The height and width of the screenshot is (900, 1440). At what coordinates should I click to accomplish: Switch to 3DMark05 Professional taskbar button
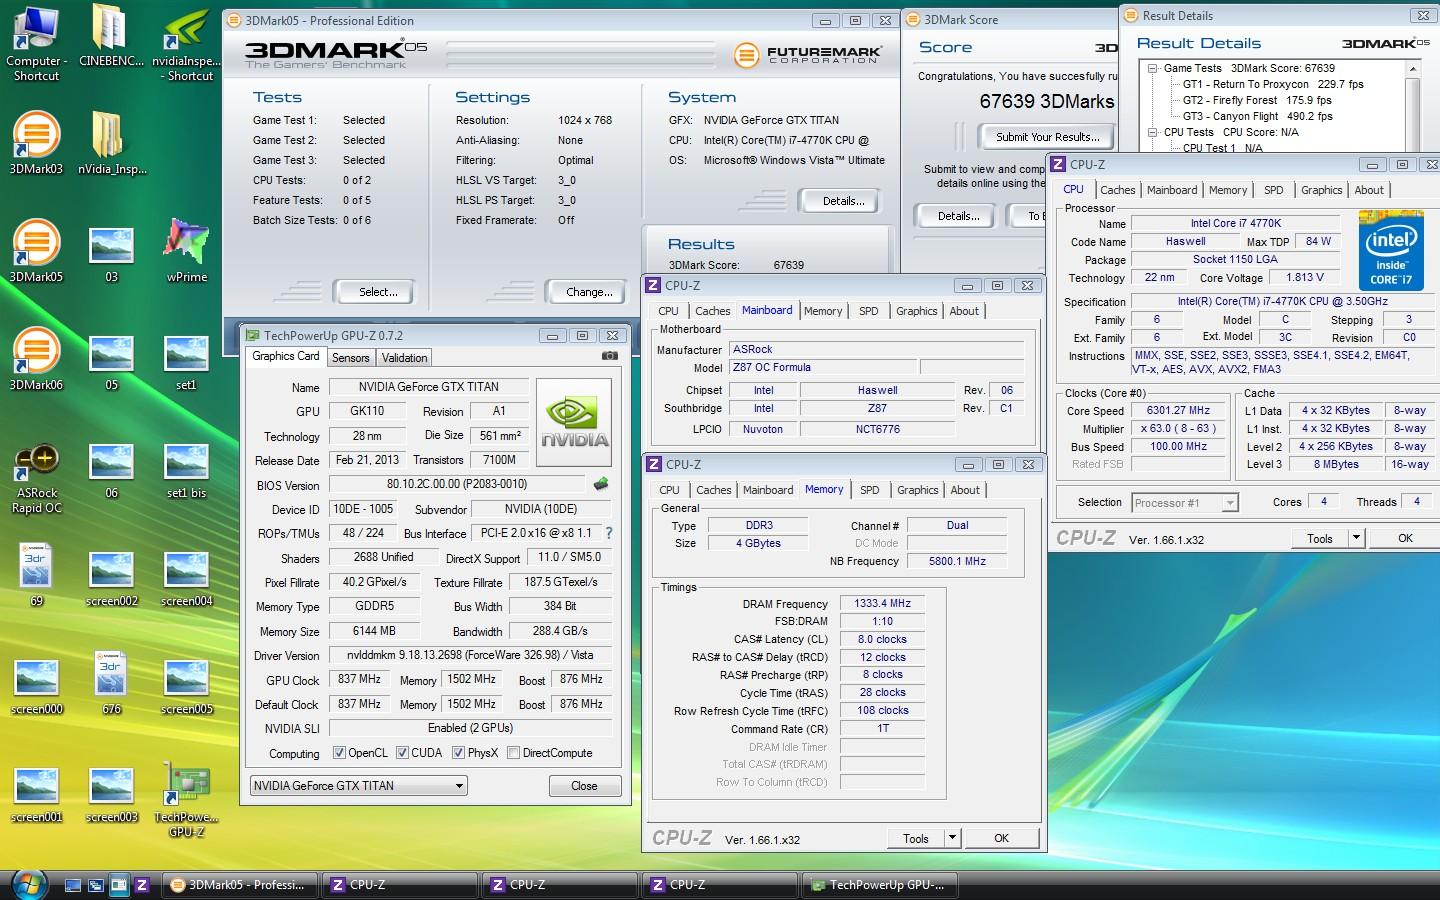(x=240, y=885)
